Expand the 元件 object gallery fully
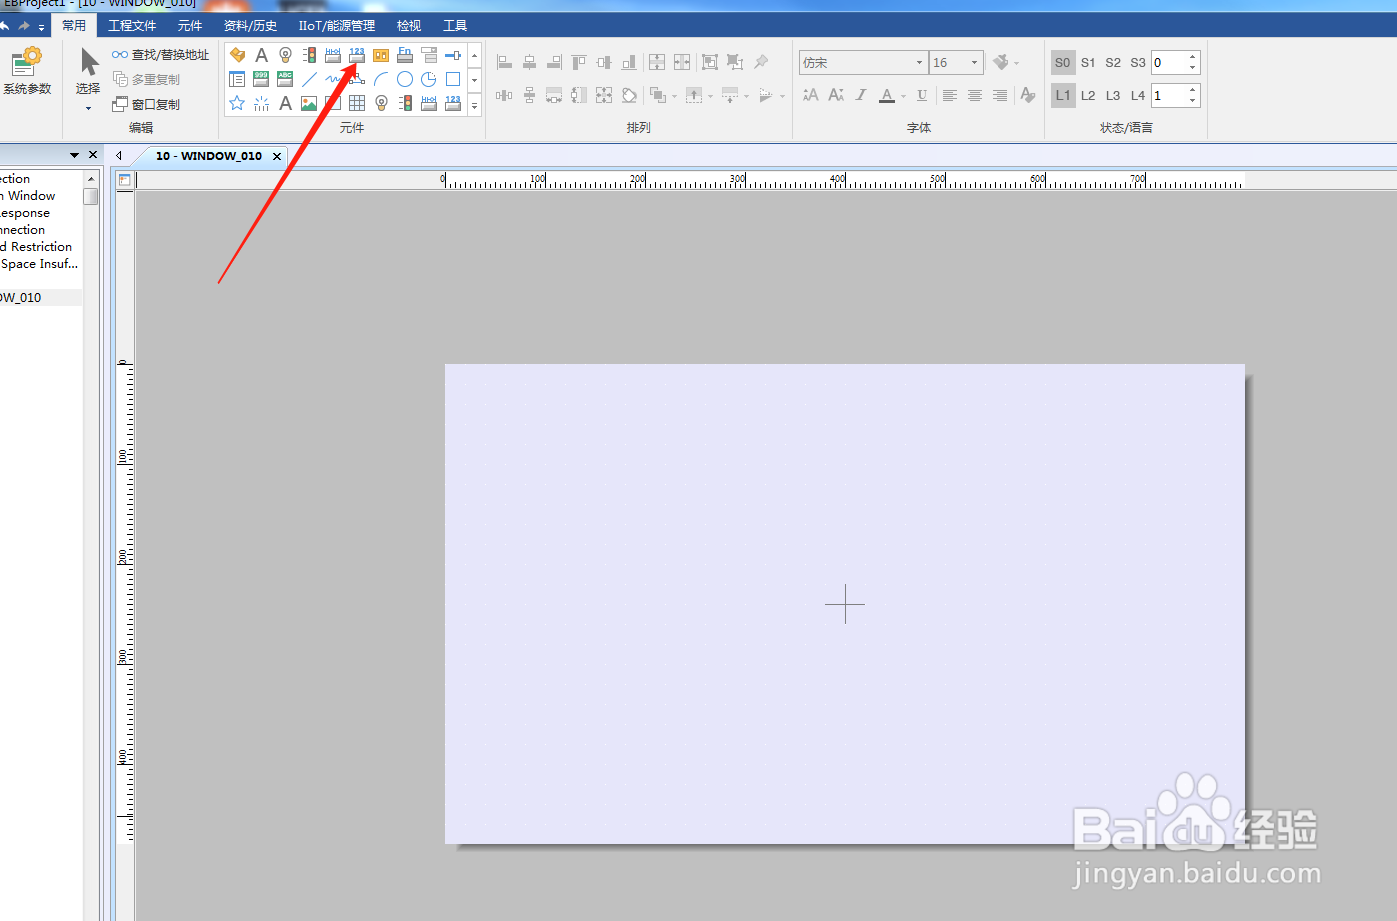 pyautogui.click(x=475, y=103)
